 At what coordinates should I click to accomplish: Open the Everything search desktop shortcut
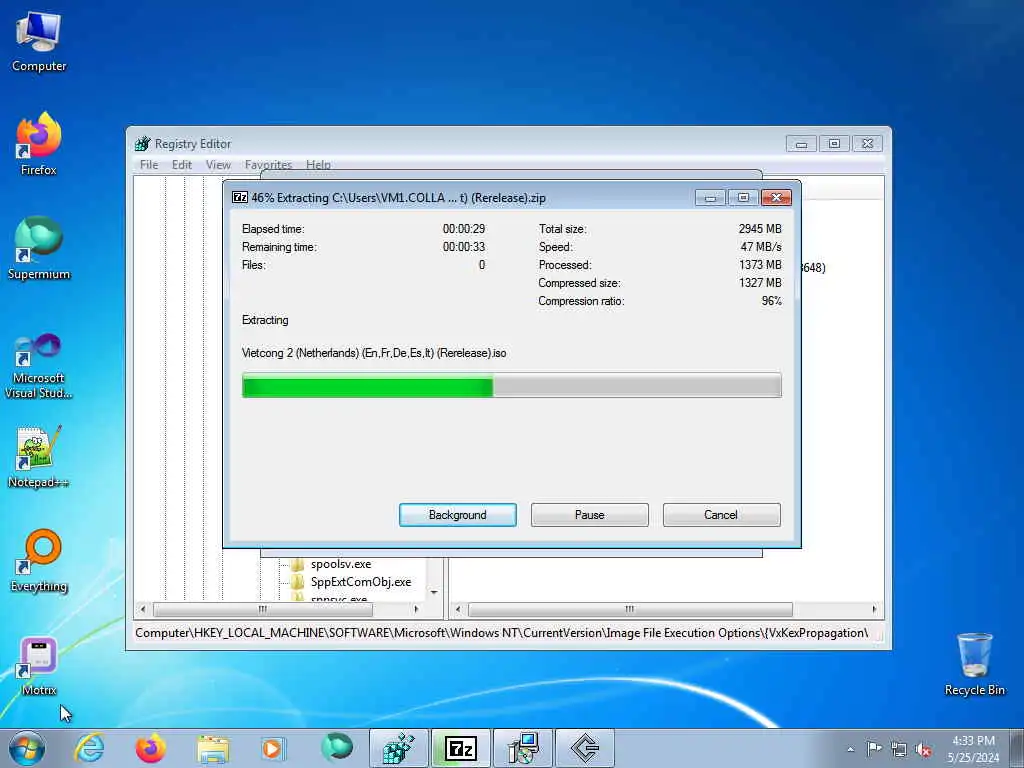(39, 560)
